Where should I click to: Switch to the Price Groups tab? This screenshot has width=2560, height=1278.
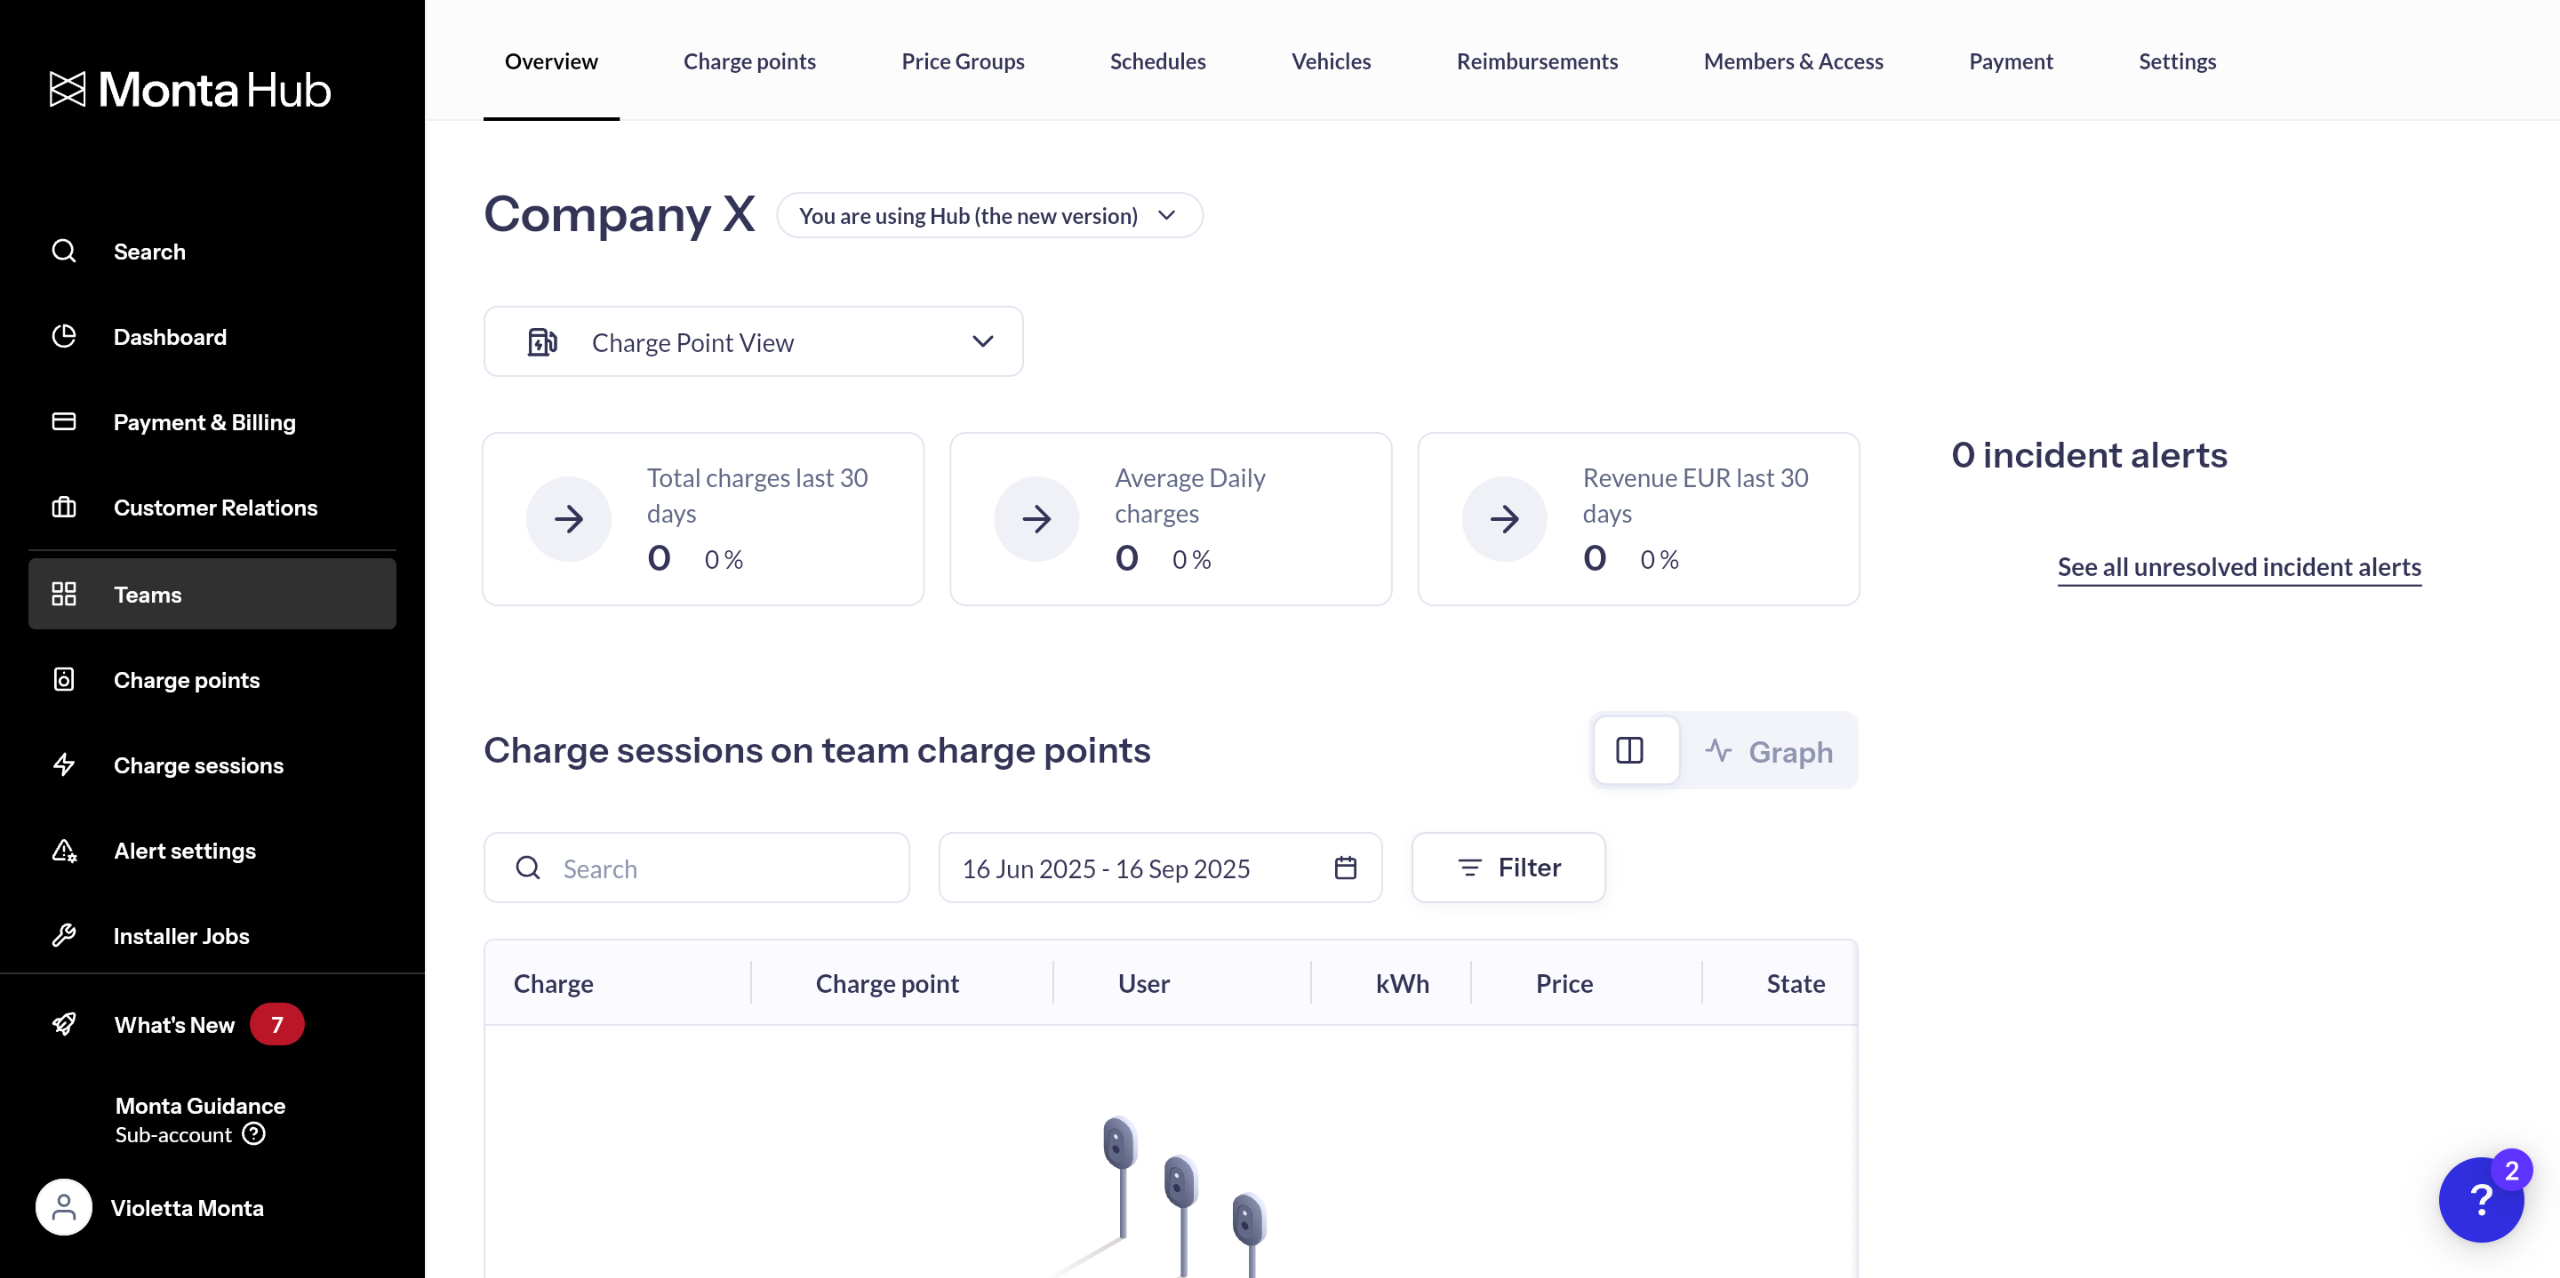tap(962, 61)
